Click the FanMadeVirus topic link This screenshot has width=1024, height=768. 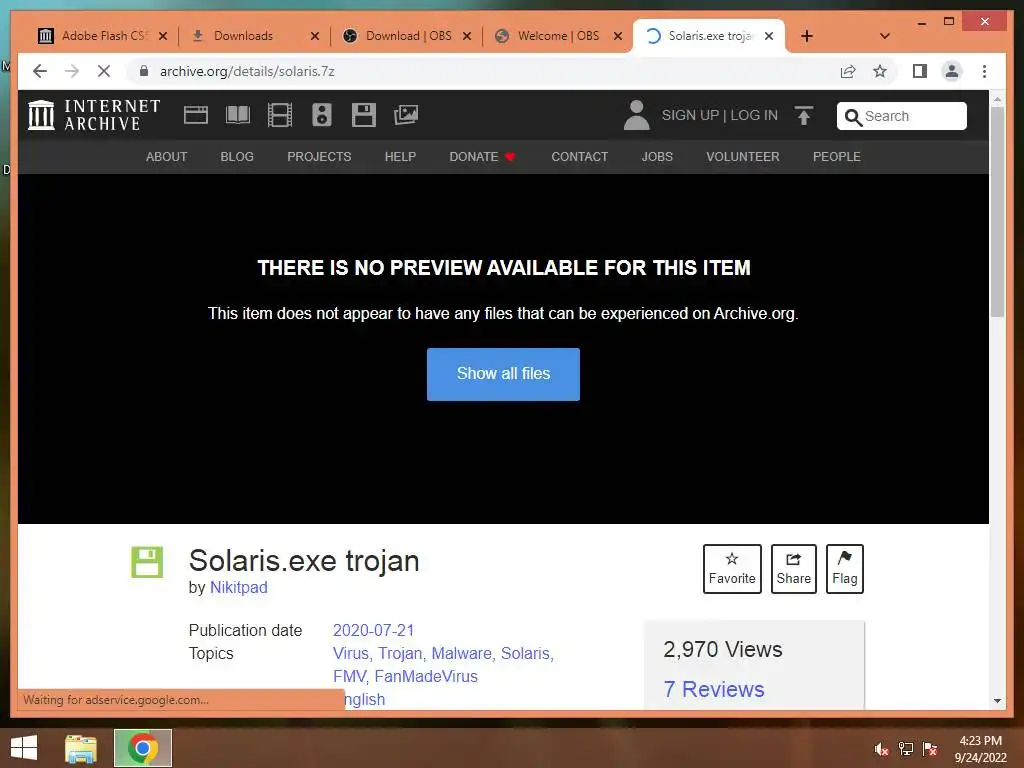click(x=426, y=677)
